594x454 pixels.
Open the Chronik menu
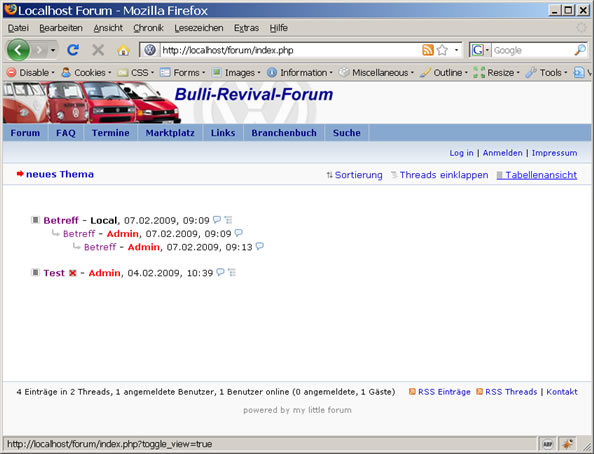(148, 28)
